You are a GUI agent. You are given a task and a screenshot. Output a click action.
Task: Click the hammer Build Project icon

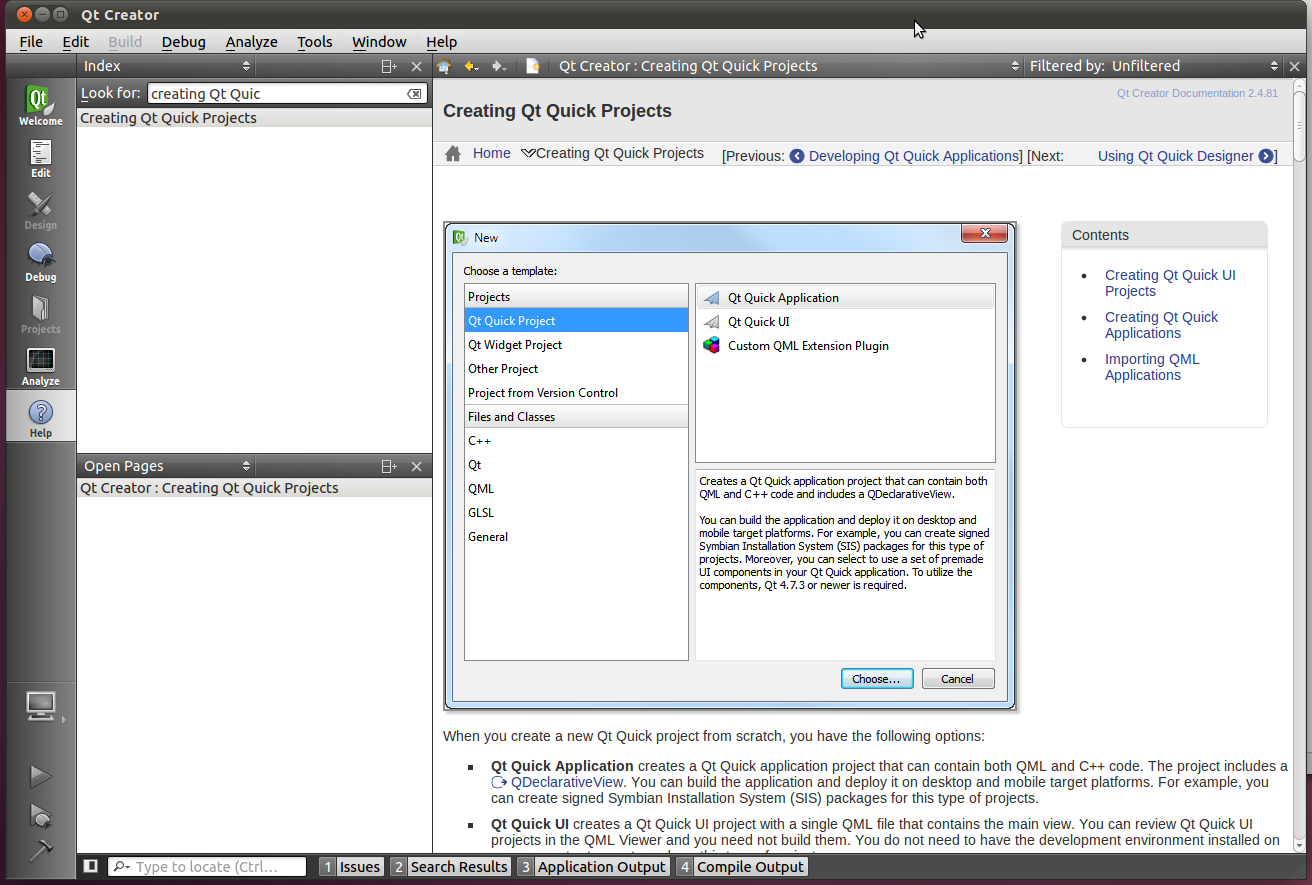40,851
